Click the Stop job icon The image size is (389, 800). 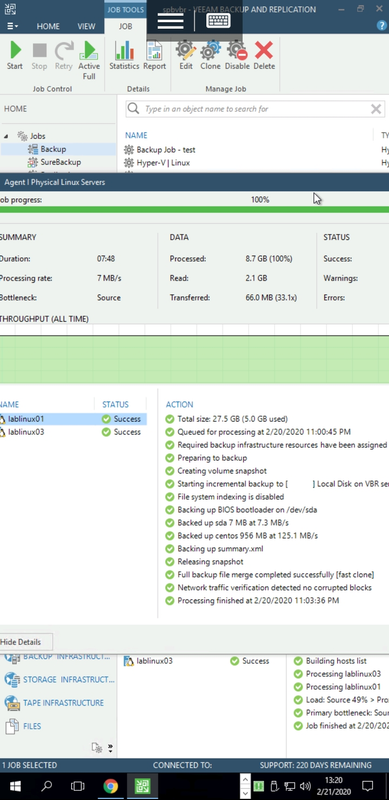[39, 56]
